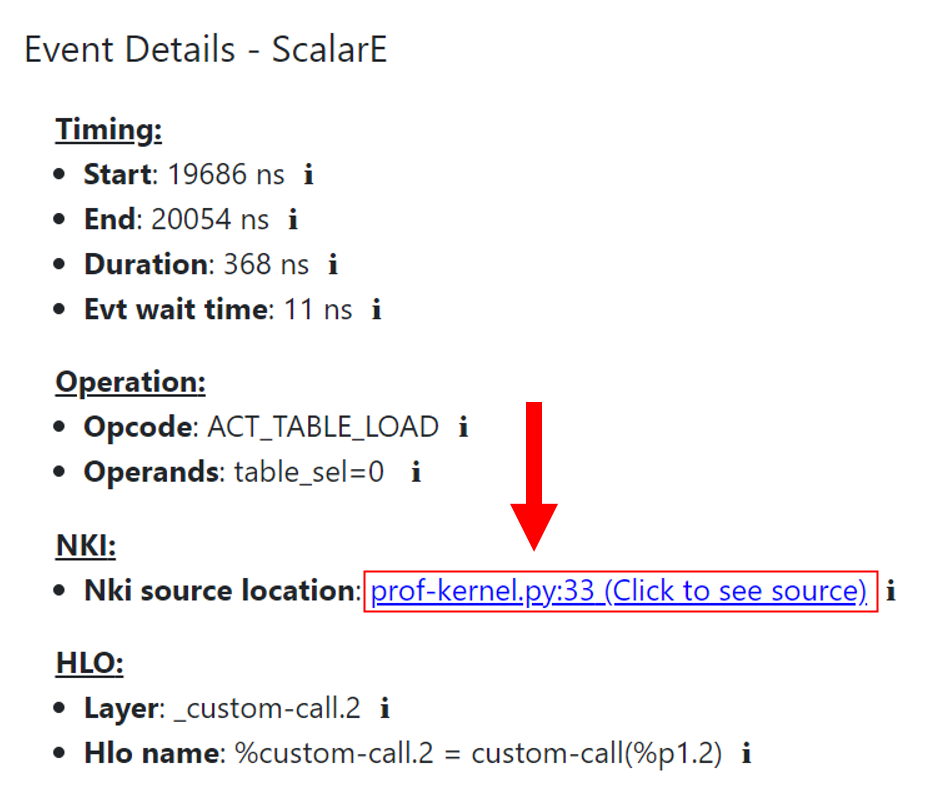Click the Duration value 368 ns
Image resolution: width=952 pixels, height=805 pixels.
pos(265,265)
